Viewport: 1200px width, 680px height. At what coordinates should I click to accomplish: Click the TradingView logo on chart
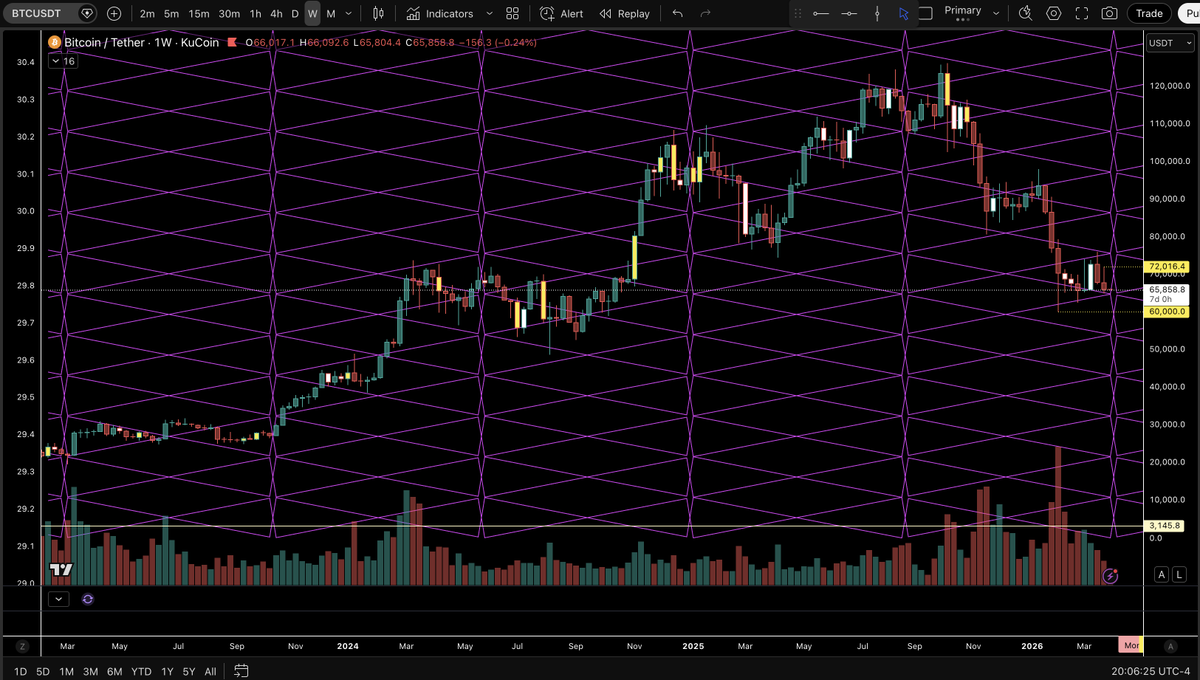(x=62, y=570)
